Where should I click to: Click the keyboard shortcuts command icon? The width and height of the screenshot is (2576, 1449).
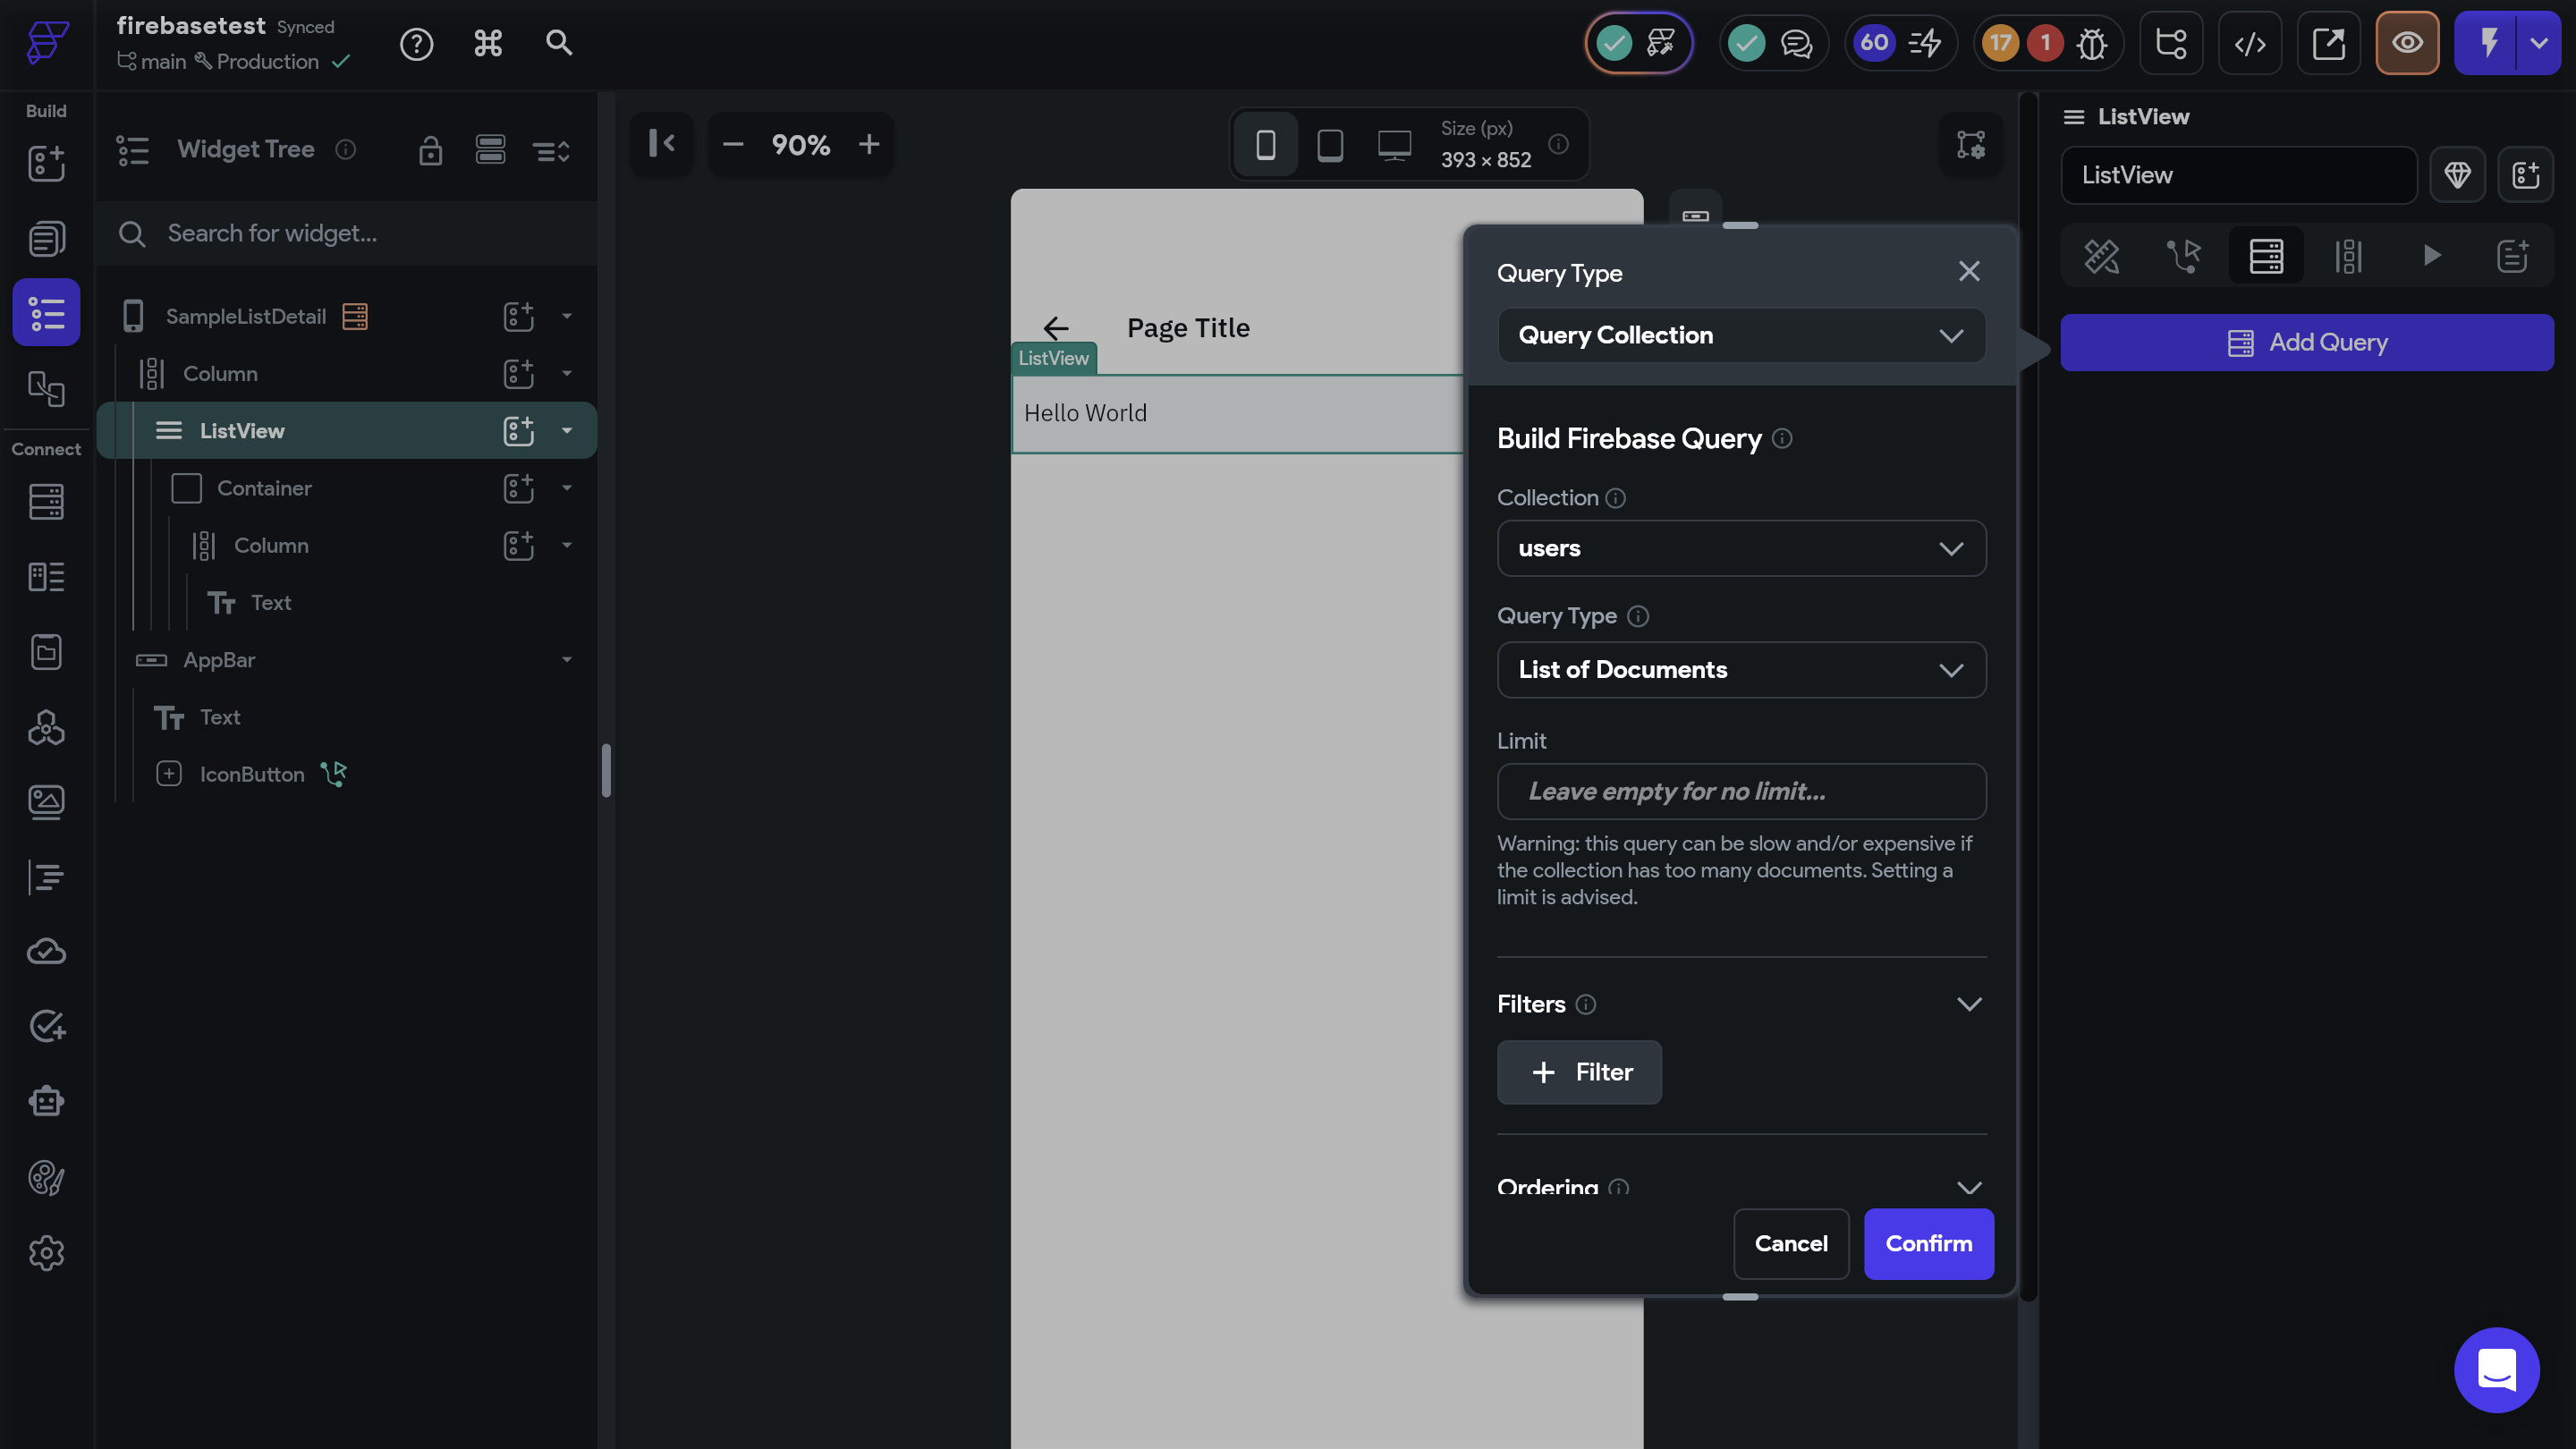coord(488,43)
